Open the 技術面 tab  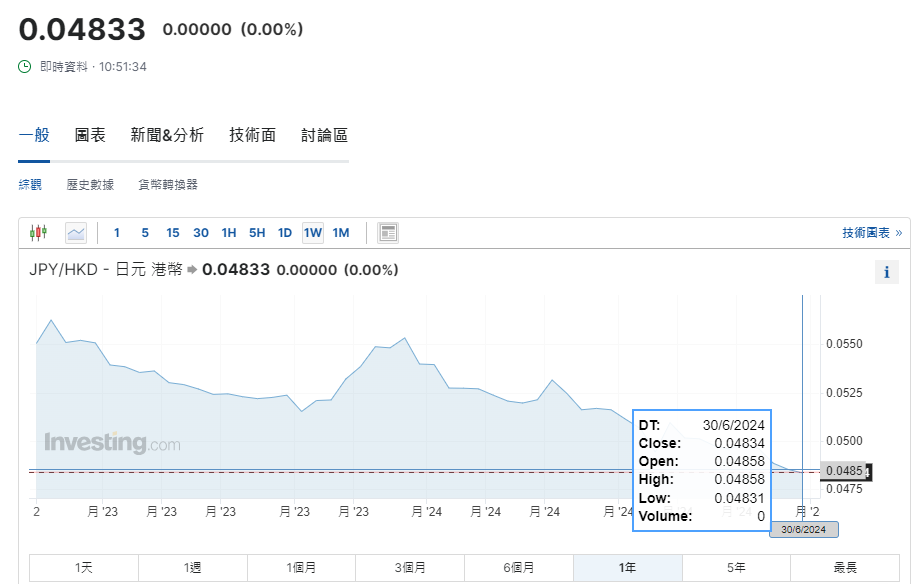click(252, 135)
